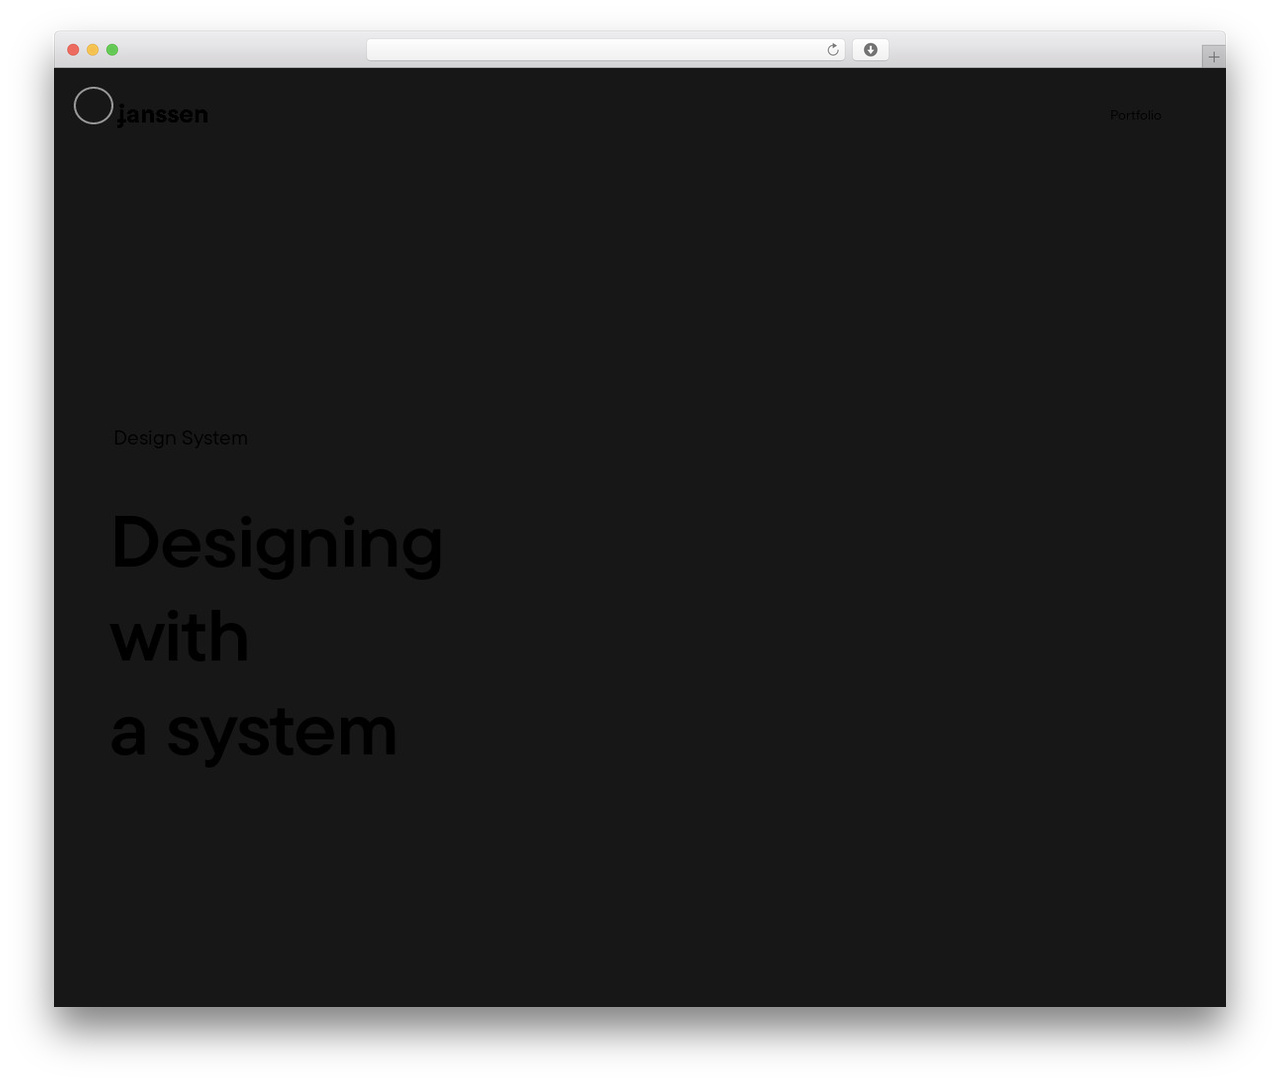Go to the Portfolio menu item
This screenshot has height=1084, width=1280.
[1135, 115]
